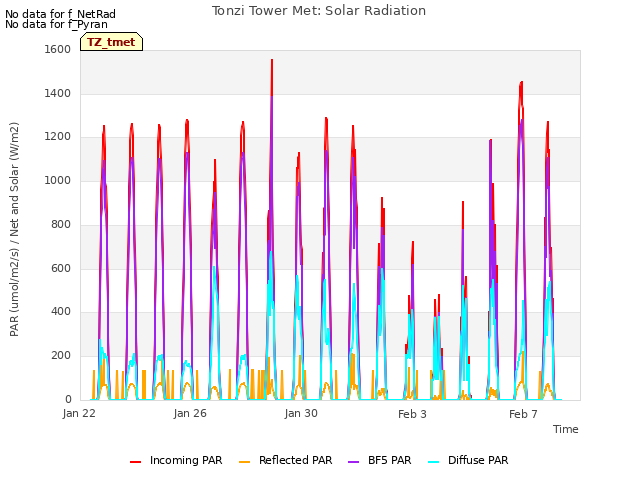The image size is (640, 480).
Task: Click the 1000 y-axis tick label
Action: (58, 180)
